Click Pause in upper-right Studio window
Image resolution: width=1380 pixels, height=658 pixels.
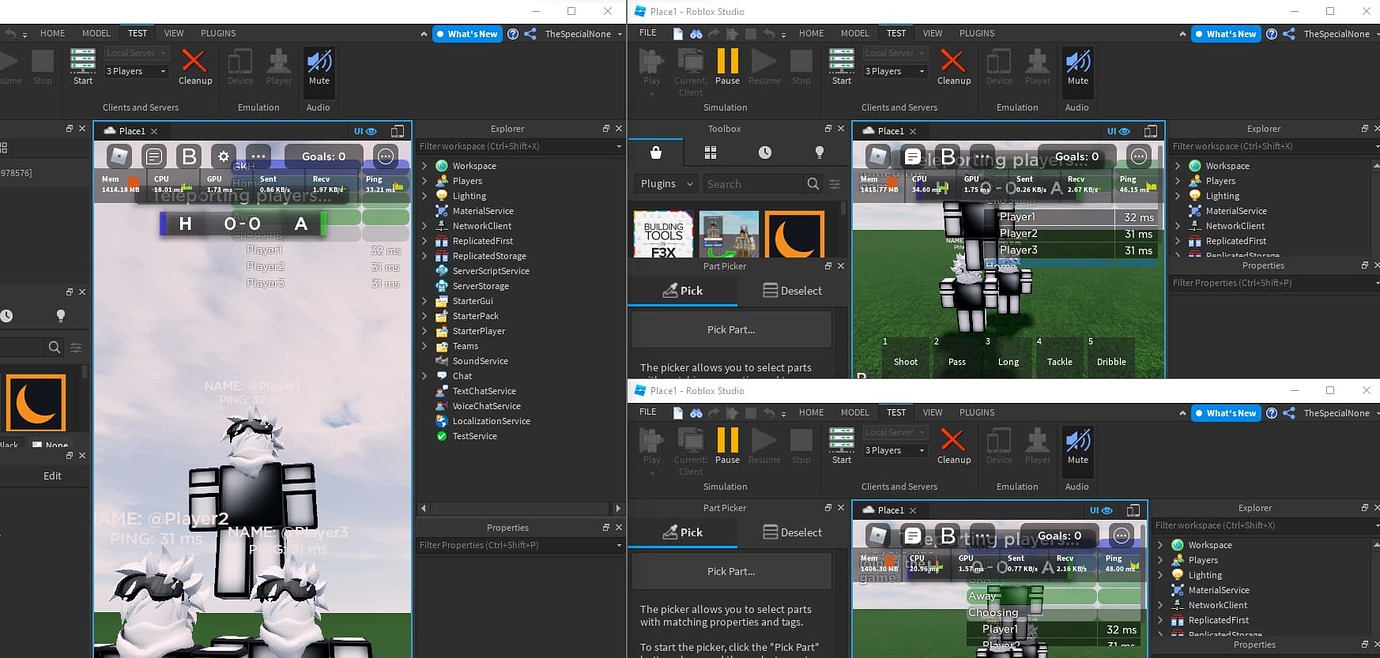(727, 66)
